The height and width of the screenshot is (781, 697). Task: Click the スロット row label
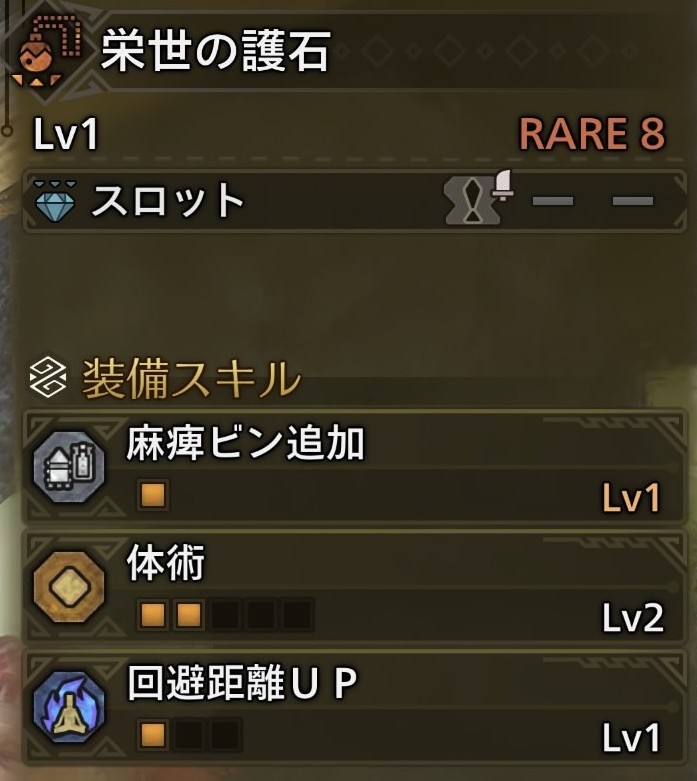tap(168, 200)
